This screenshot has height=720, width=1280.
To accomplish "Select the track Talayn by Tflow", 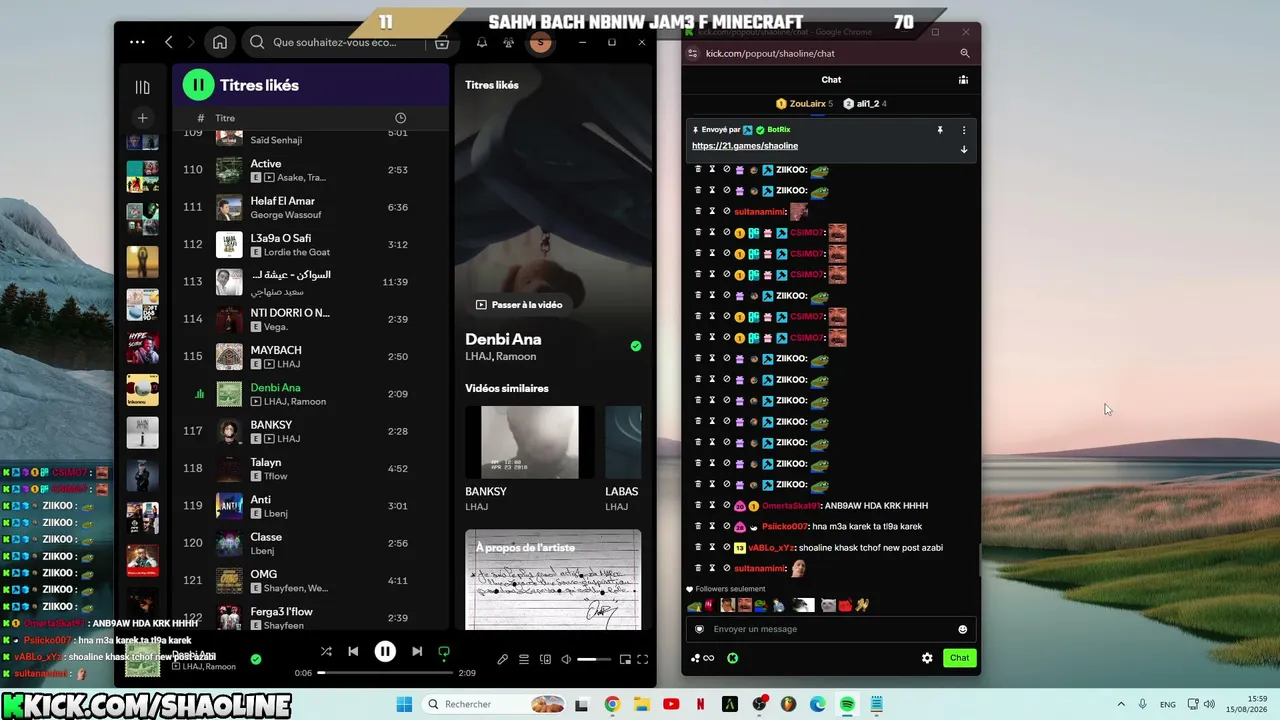I will pyautogui.click(x=312, y=468).
